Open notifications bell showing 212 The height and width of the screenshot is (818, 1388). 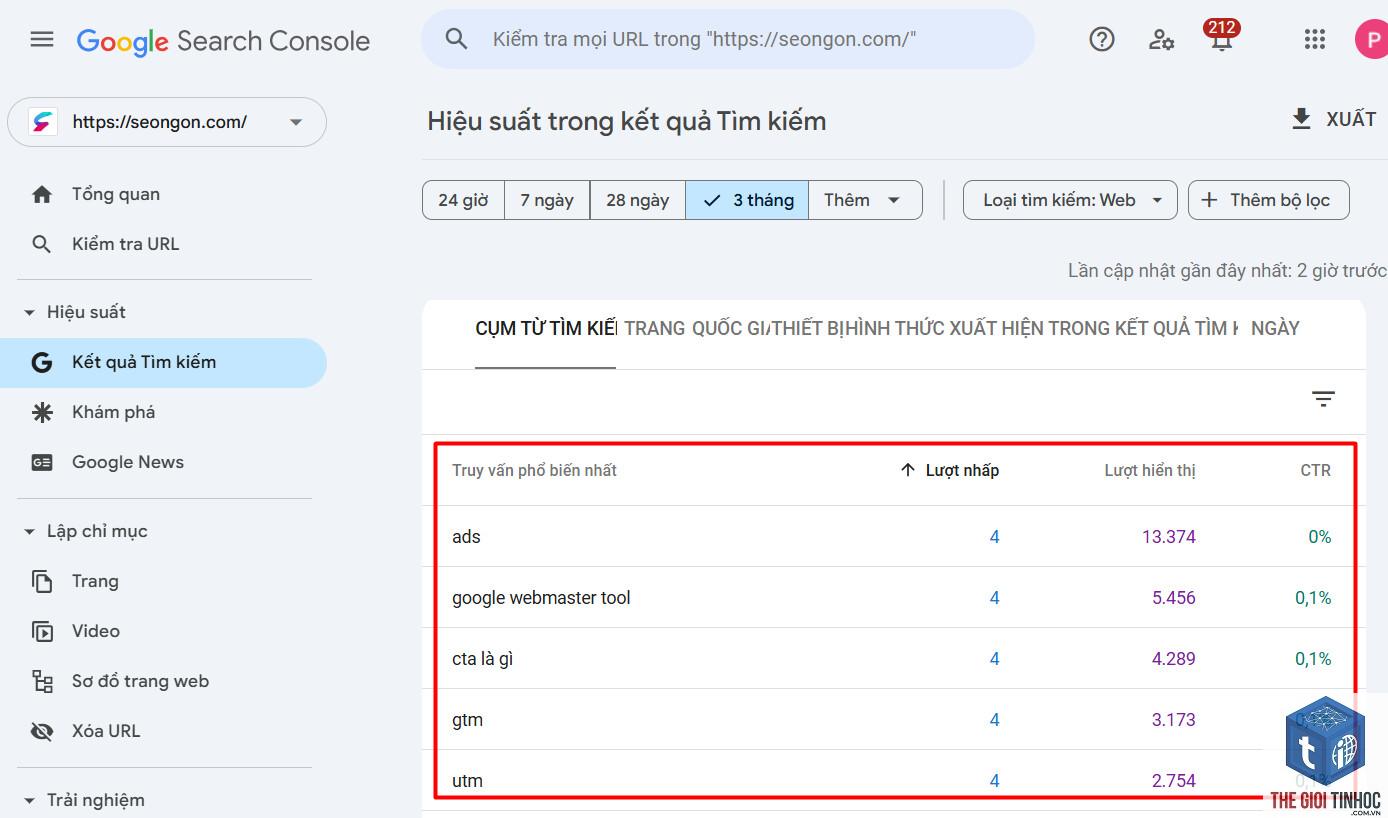[x=1221, y=38]
